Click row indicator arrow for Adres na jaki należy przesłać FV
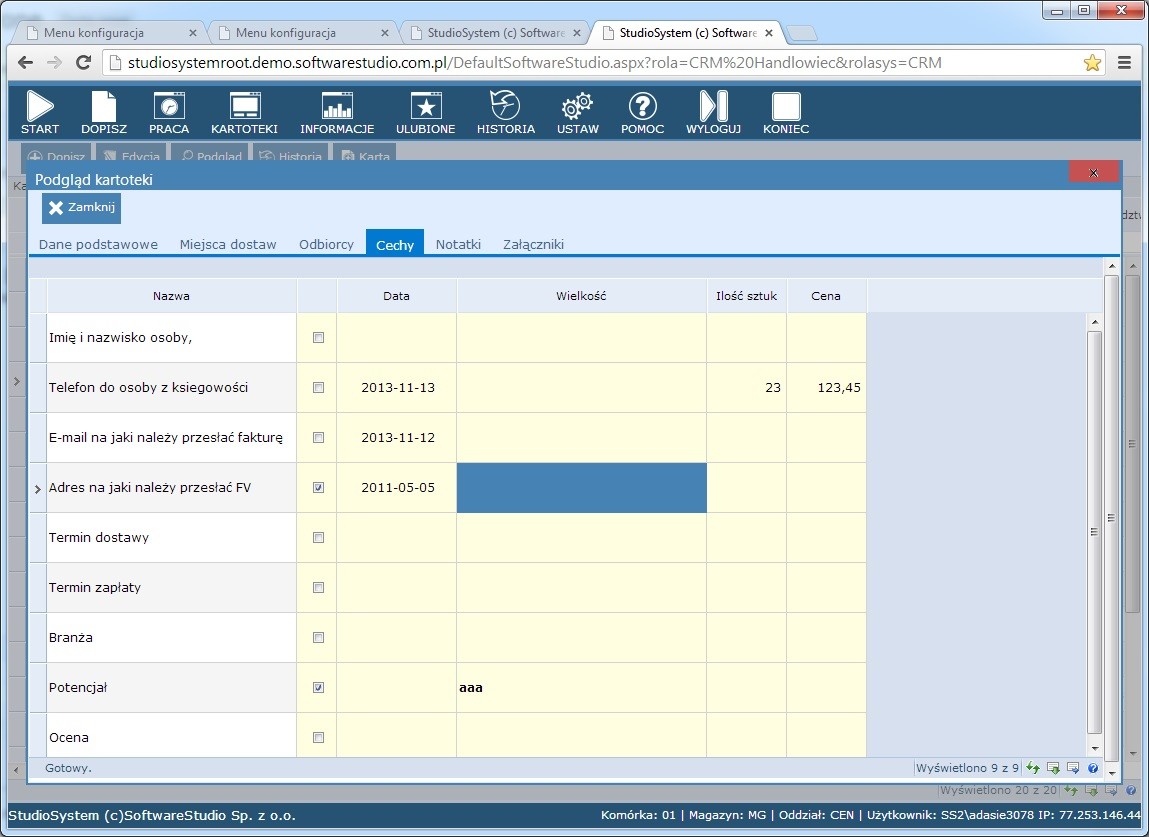Screen dimensions: 1149x837 (x=37, y=488)
